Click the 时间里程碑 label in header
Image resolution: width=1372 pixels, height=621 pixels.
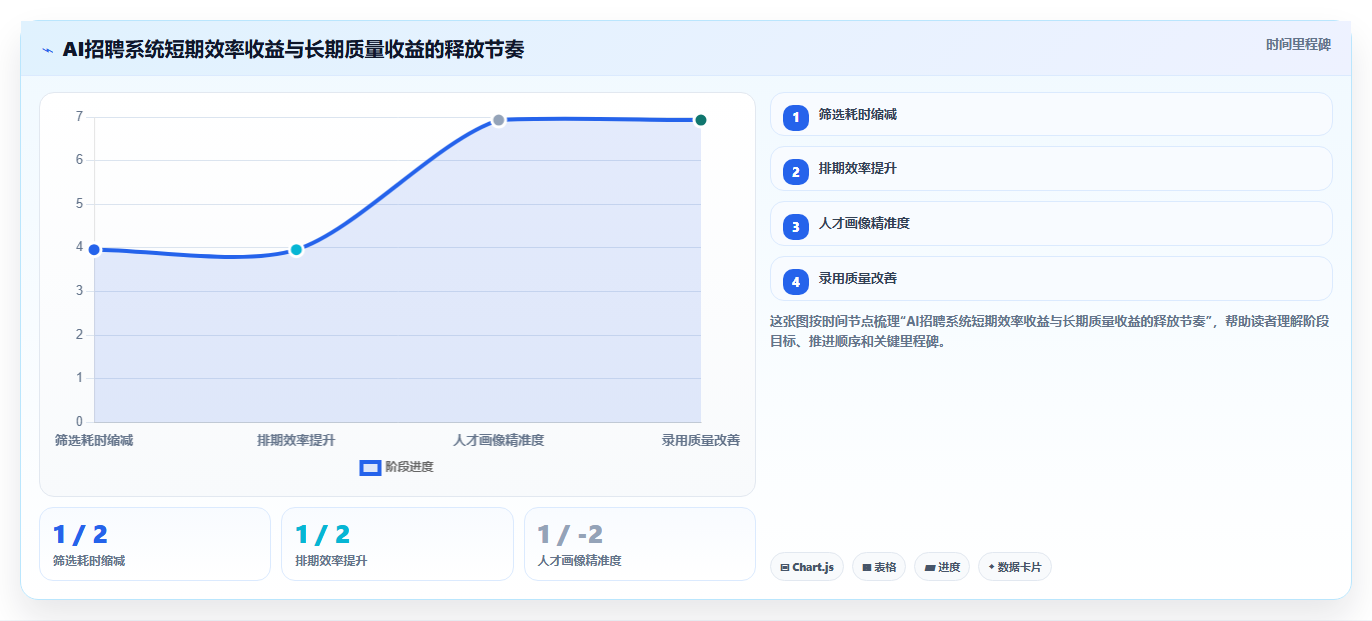pyautogui.click(x=1298, y=44)
